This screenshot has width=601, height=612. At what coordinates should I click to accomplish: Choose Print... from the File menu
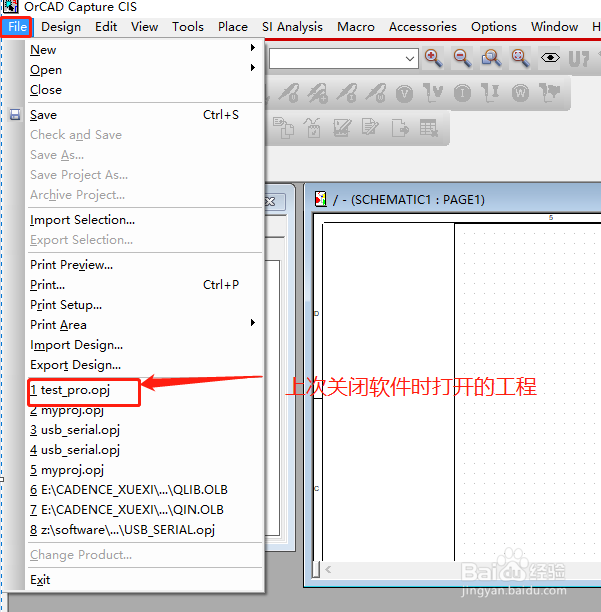pyautogui.click(x=145, y=285)
